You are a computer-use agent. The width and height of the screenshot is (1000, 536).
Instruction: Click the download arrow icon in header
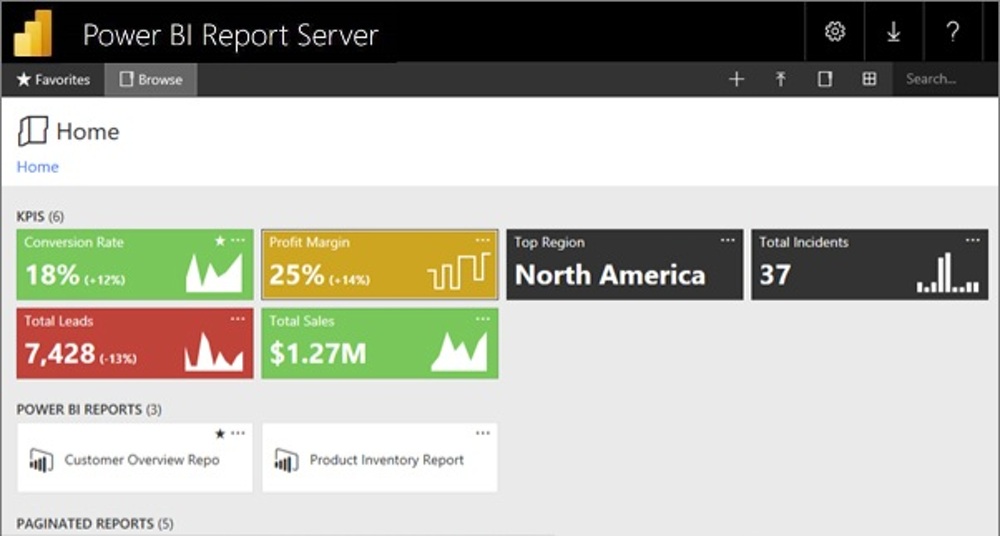pyautogui.click(x=893, y=32)
